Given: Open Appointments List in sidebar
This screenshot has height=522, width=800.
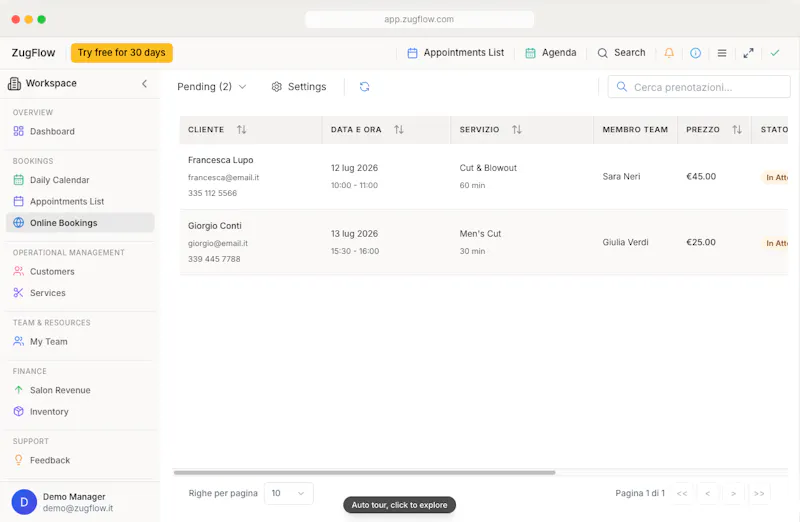Looking at the screenshot, I should (80, 201).
